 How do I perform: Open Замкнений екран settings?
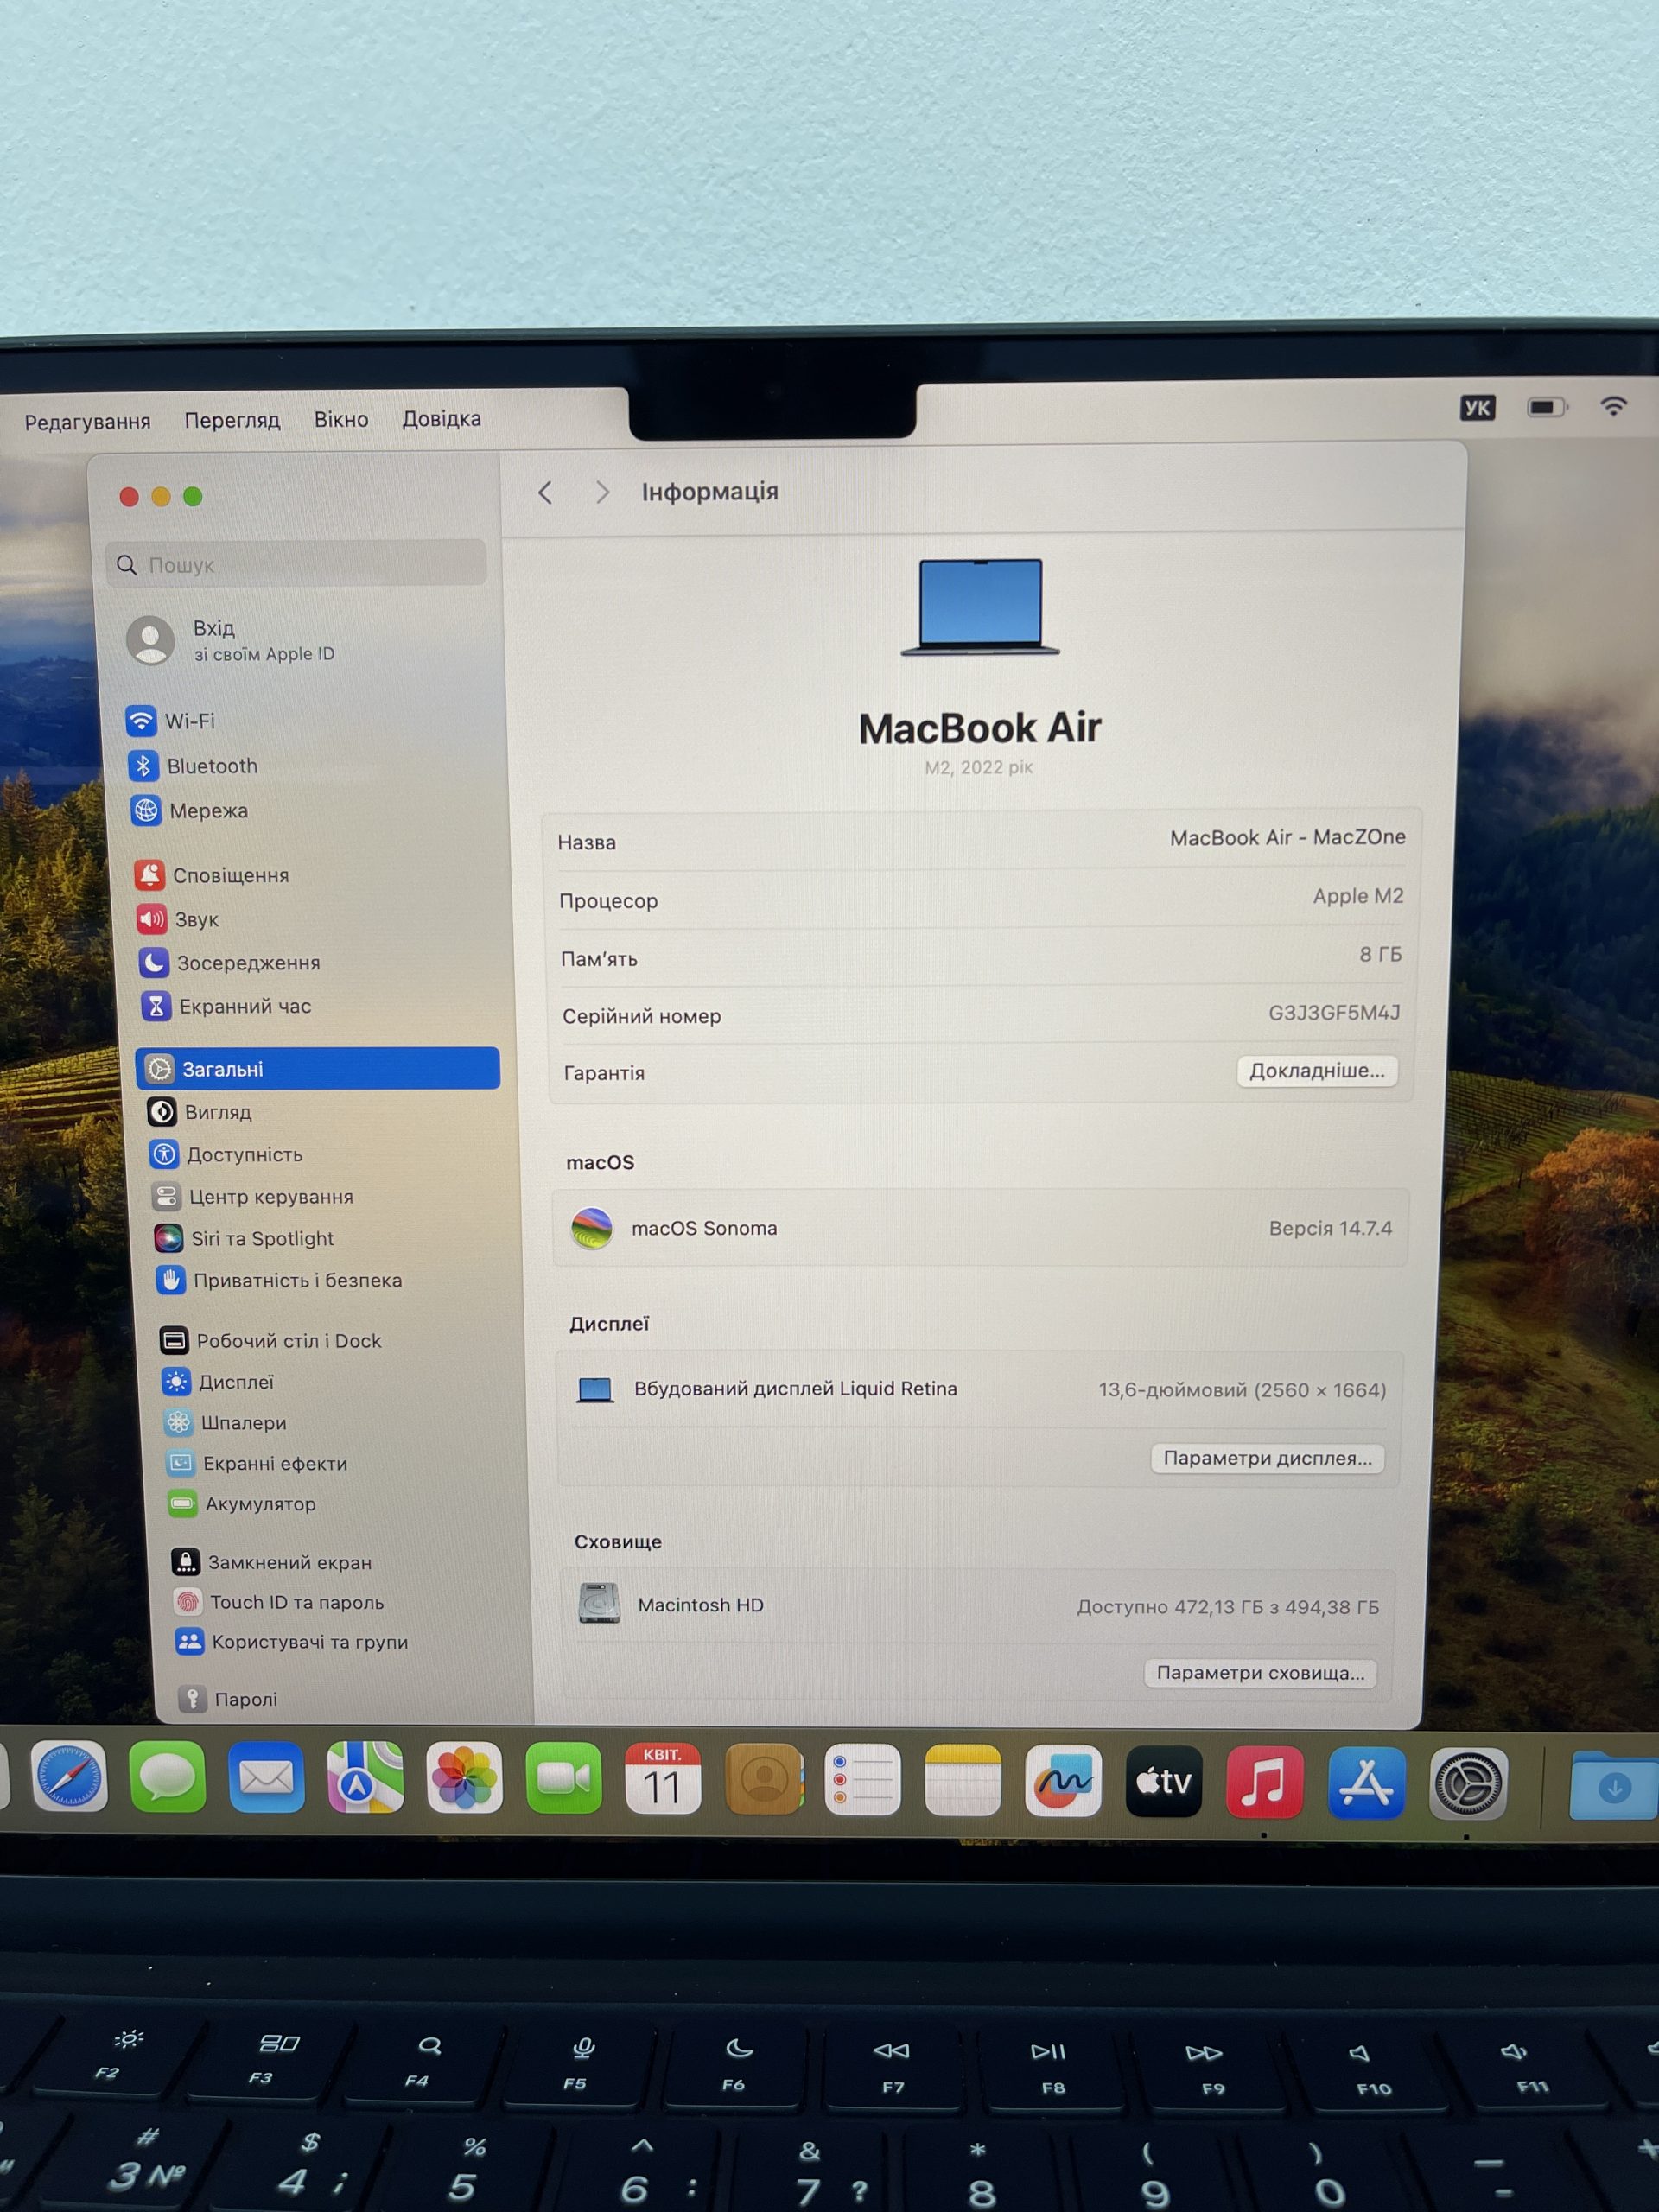coord(271,1563)
